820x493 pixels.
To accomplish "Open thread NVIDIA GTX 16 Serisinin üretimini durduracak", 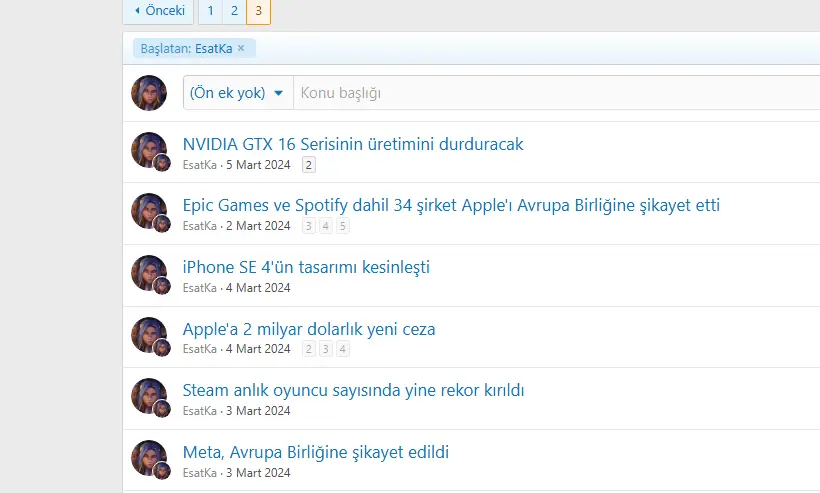I will click(x=353, y=144).
